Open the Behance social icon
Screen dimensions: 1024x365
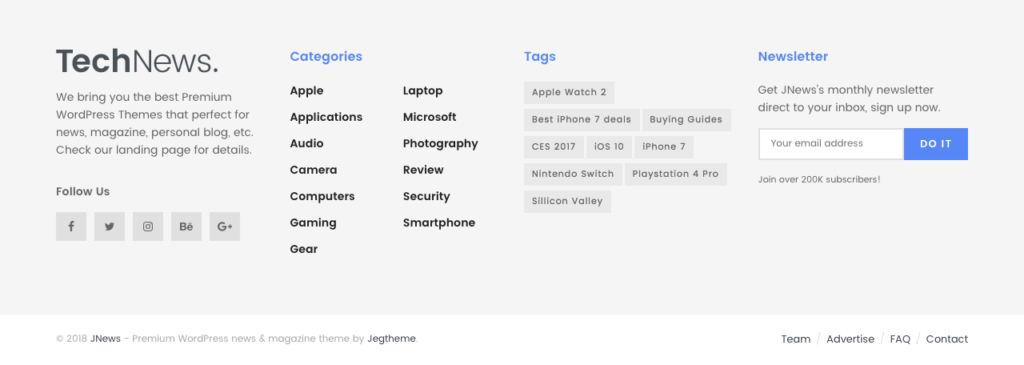pyautogui.click(x=186, y=227)
